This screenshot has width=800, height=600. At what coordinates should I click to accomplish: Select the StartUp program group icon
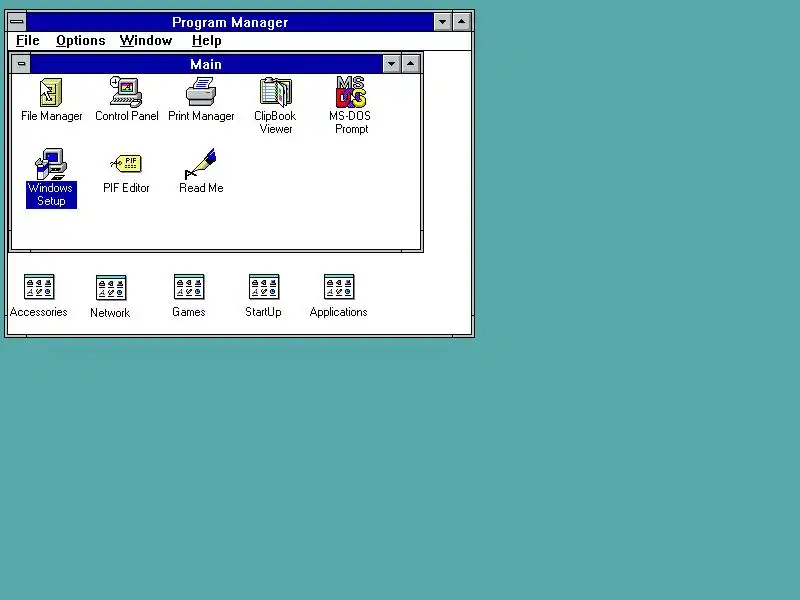coord(264,287)
